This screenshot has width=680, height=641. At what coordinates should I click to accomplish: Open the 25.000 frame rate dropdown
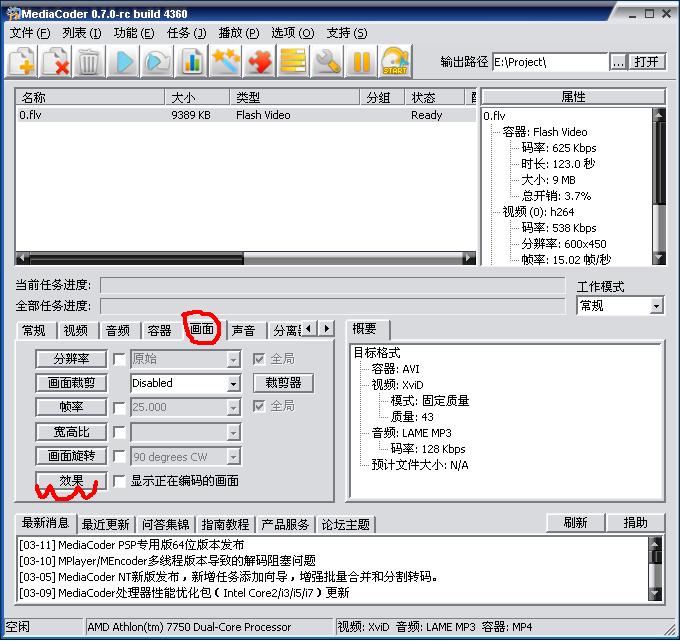click(185, 408)
